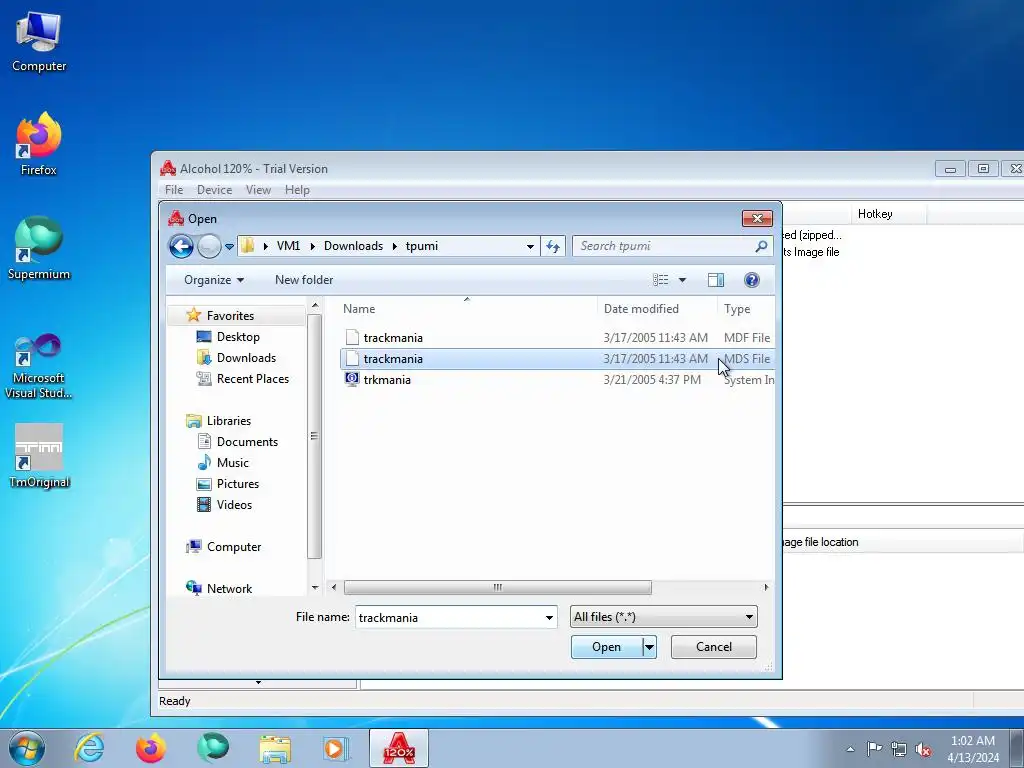Sort files by Date modified column

tap(656, 309)
